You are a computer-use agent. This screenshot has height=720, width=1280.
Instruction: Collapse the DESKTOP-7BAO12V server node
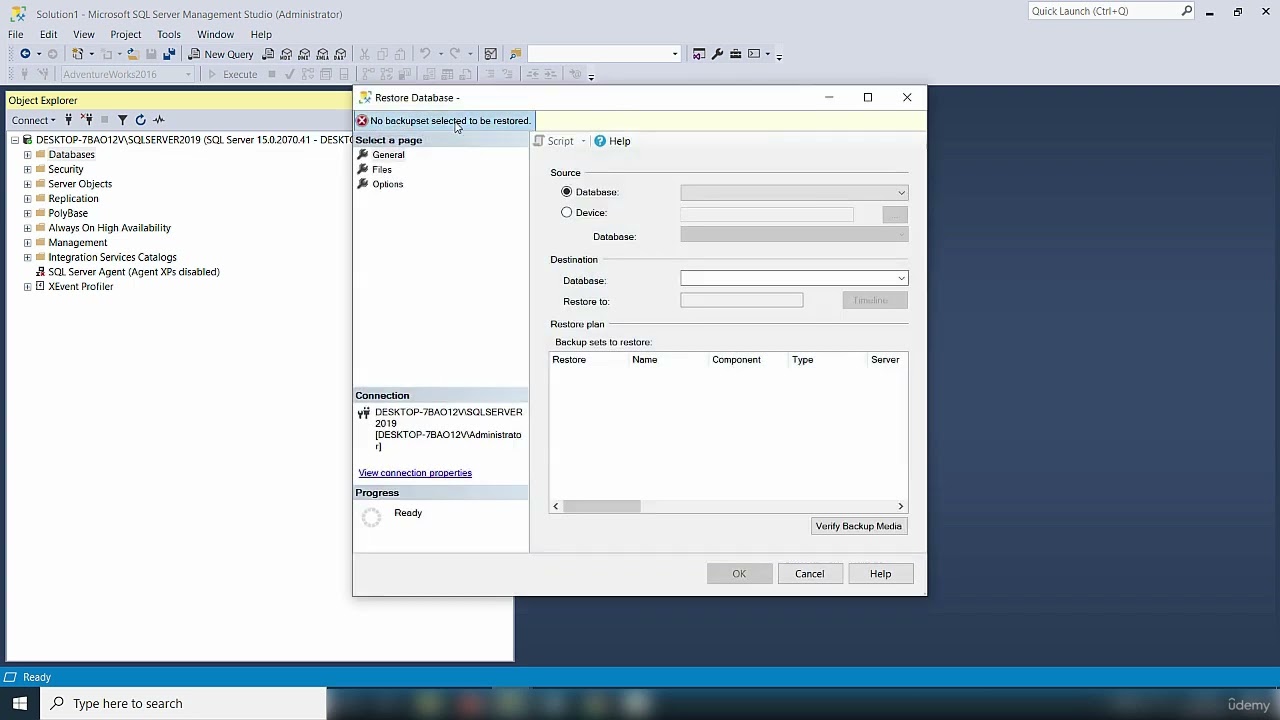click(x=15, y=140)
